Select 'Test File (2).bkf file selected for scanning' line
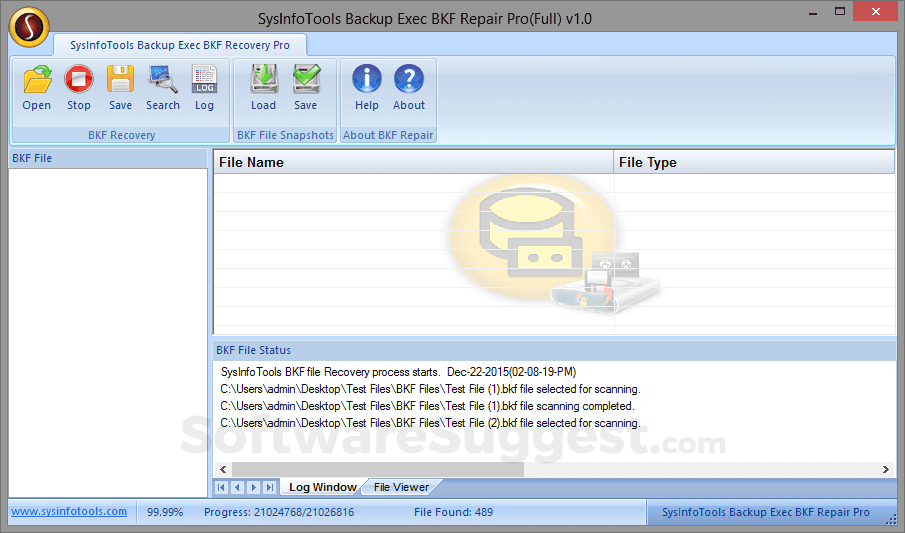The height and width of the screenshot is (533, 905). pos(431,423)
